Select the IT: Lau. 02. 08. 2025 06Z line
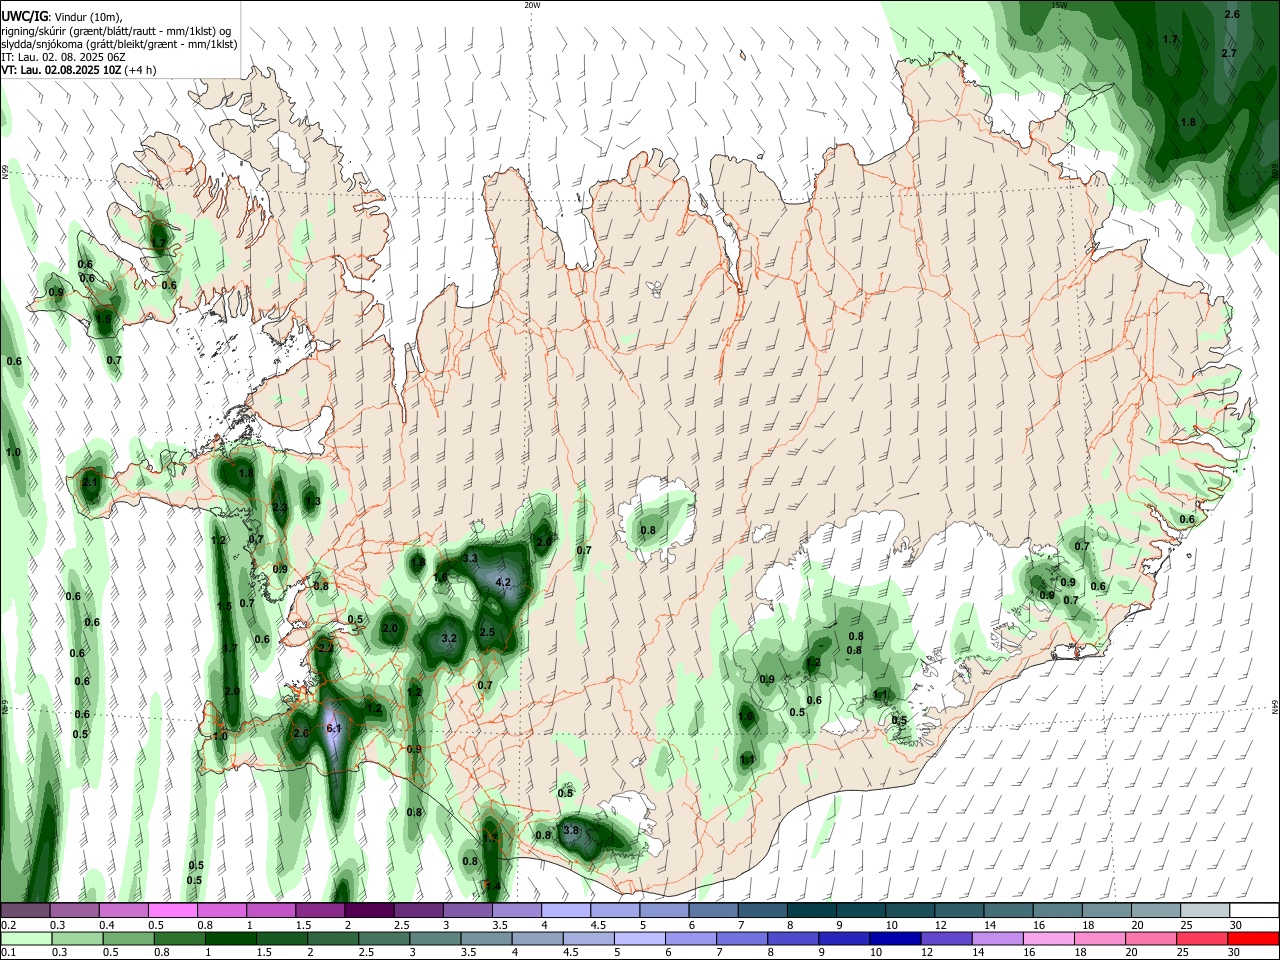 [63, 57]
